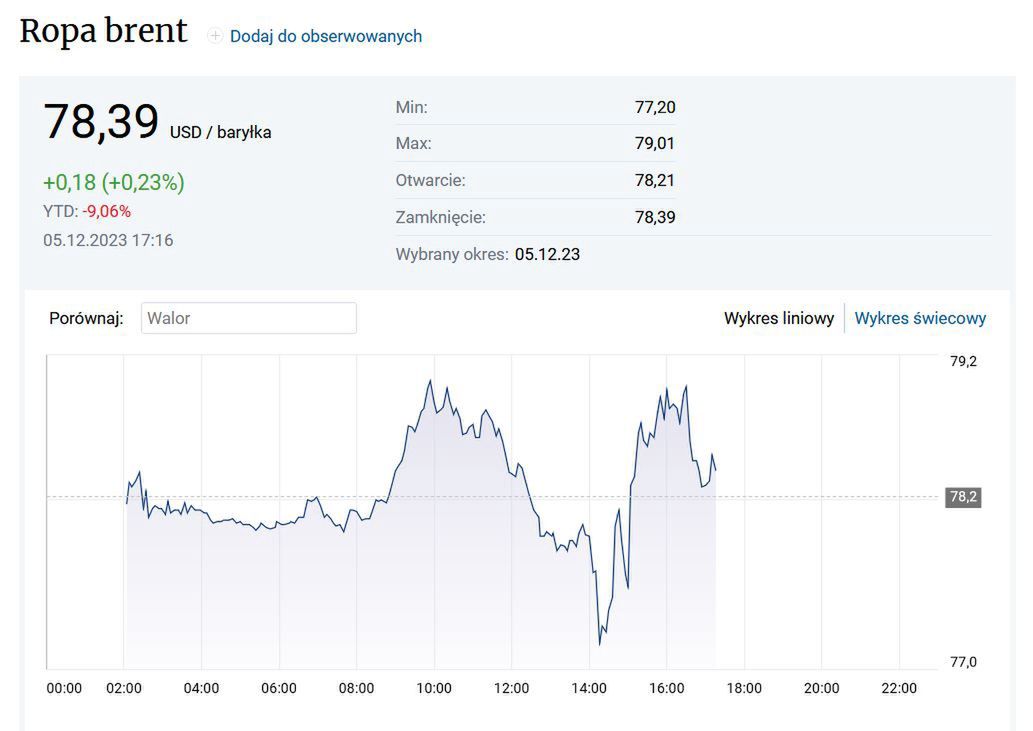This screenshot has width=1033, height=731.
Task: Click the timestamp 05.12.2023 17:16
Action: click(107, 240)
